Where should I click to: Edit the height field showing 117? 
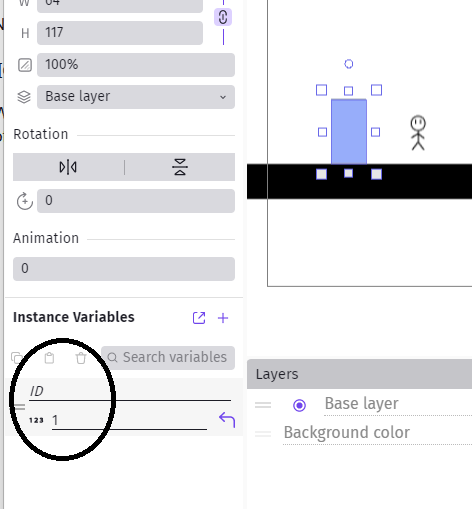[120, 33]
